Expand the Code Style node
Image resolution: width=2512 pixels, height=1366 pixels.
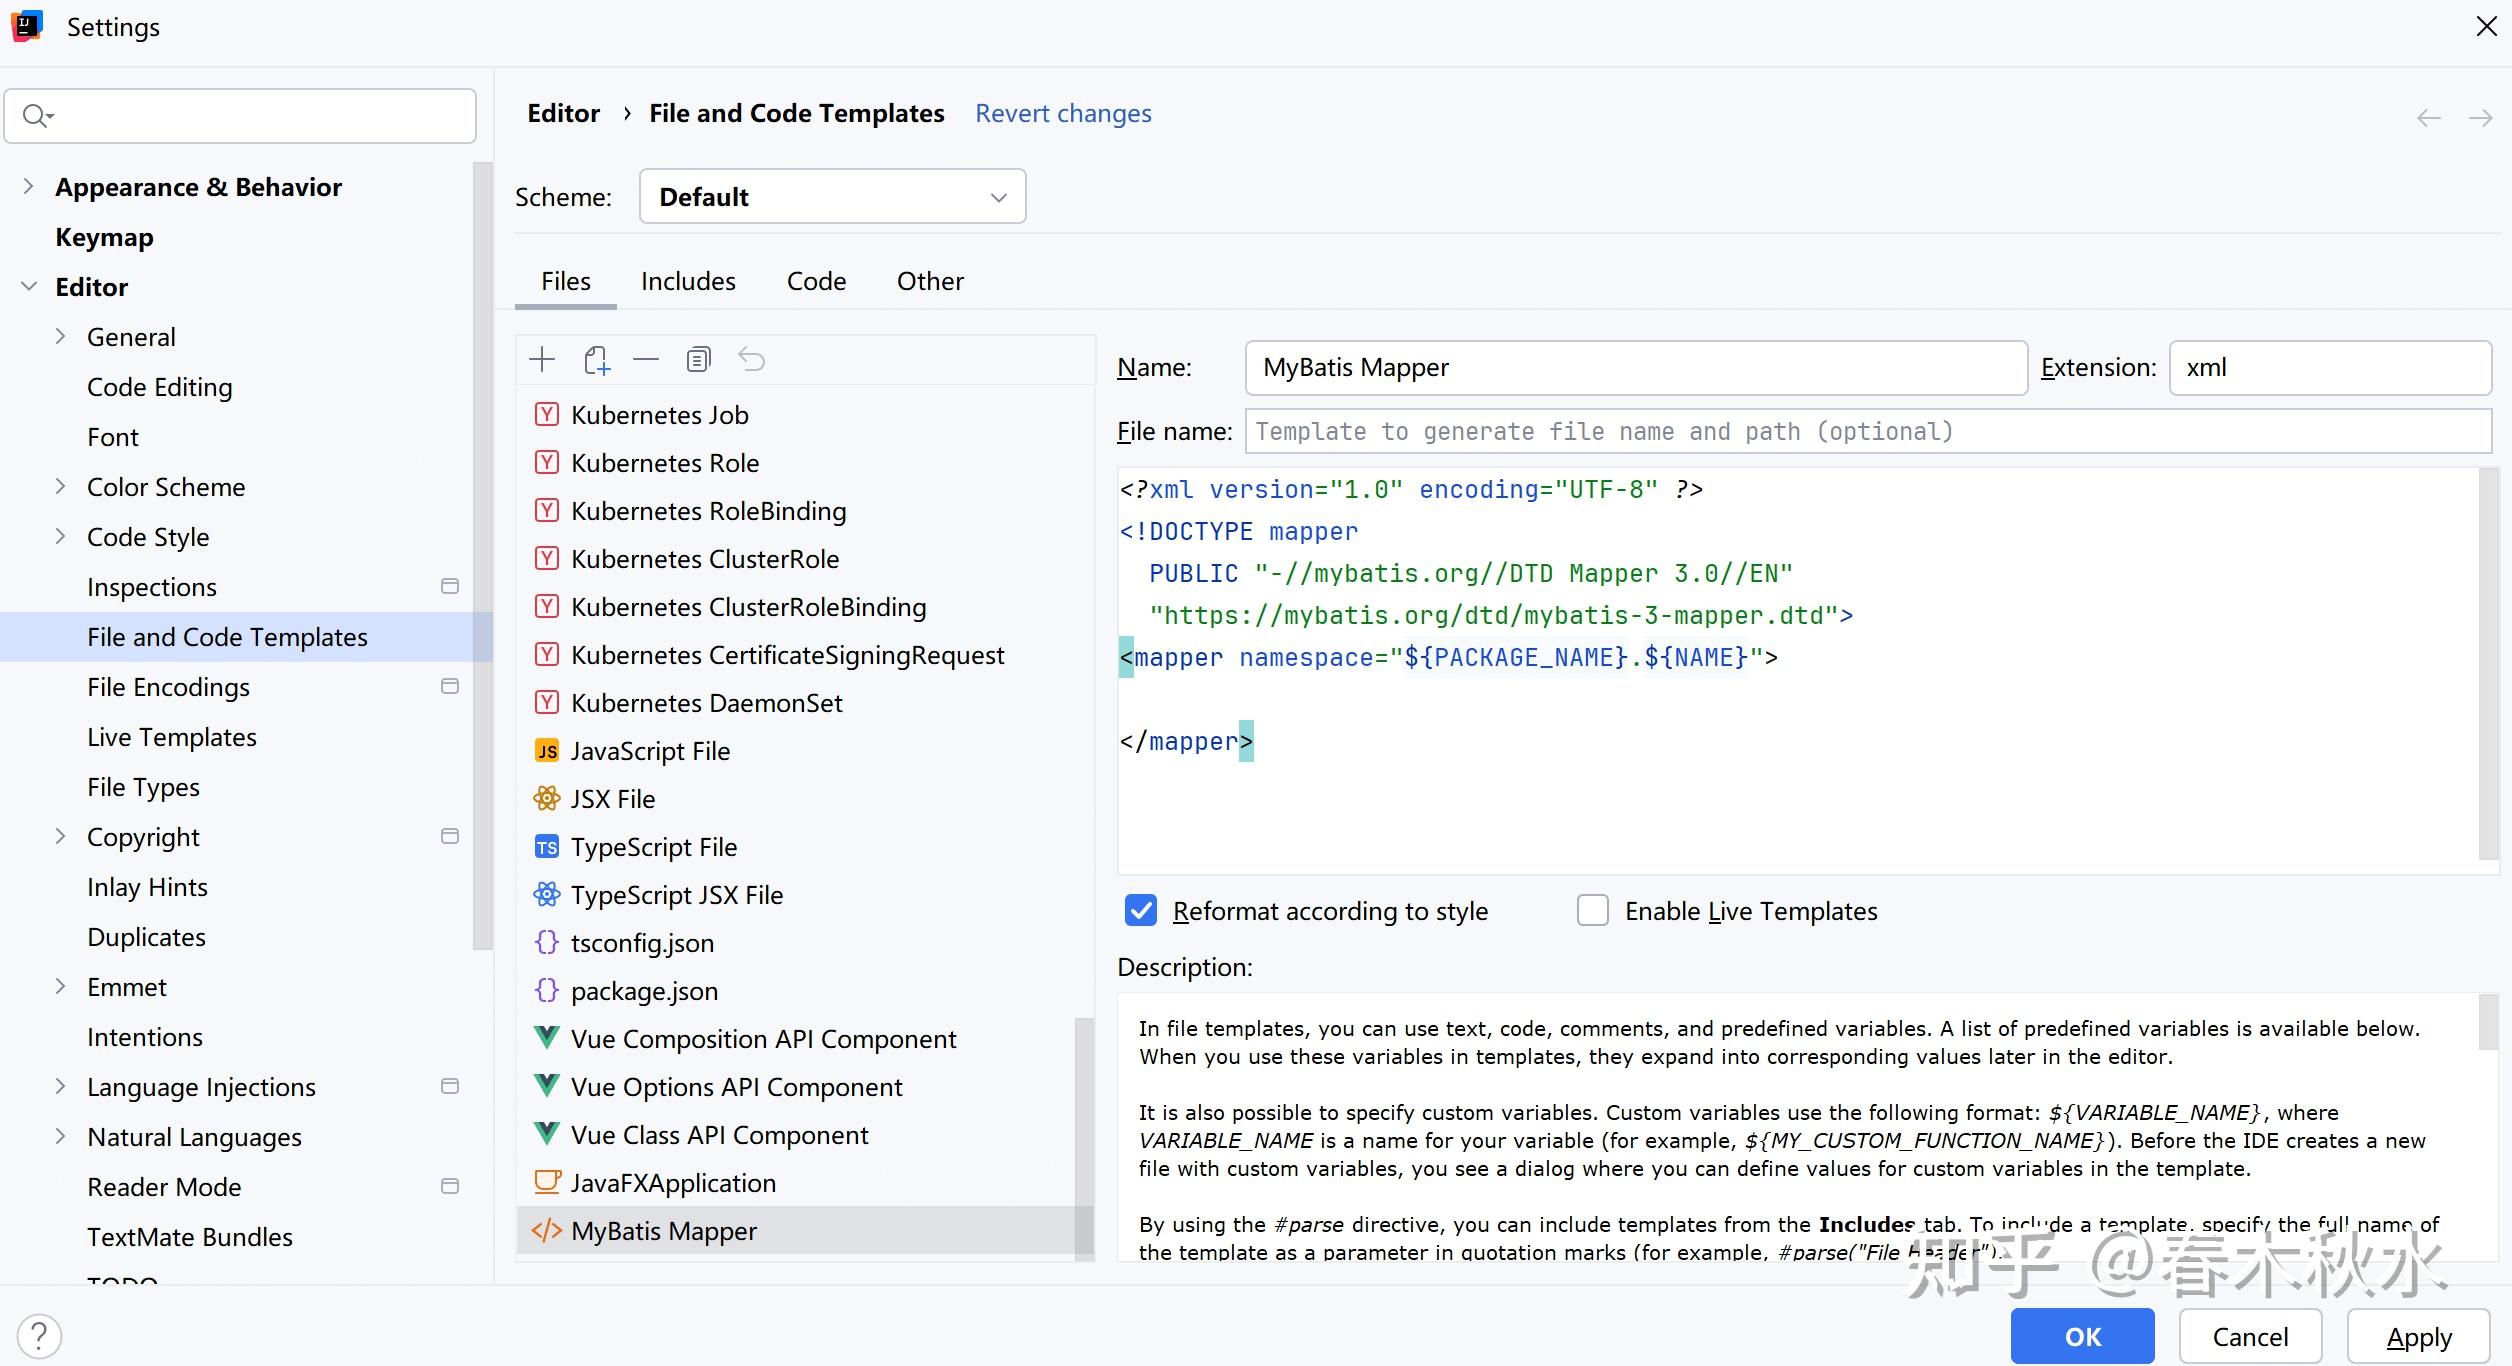click(x=60, y=537)
